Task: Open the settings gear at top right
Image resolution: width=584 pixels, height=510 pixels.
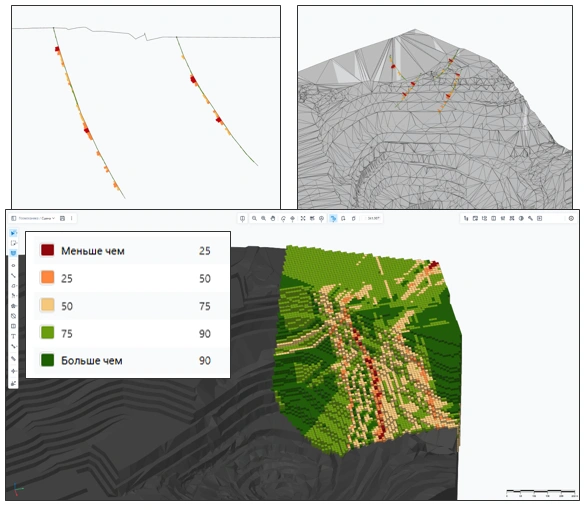Action: pos(571,218)
